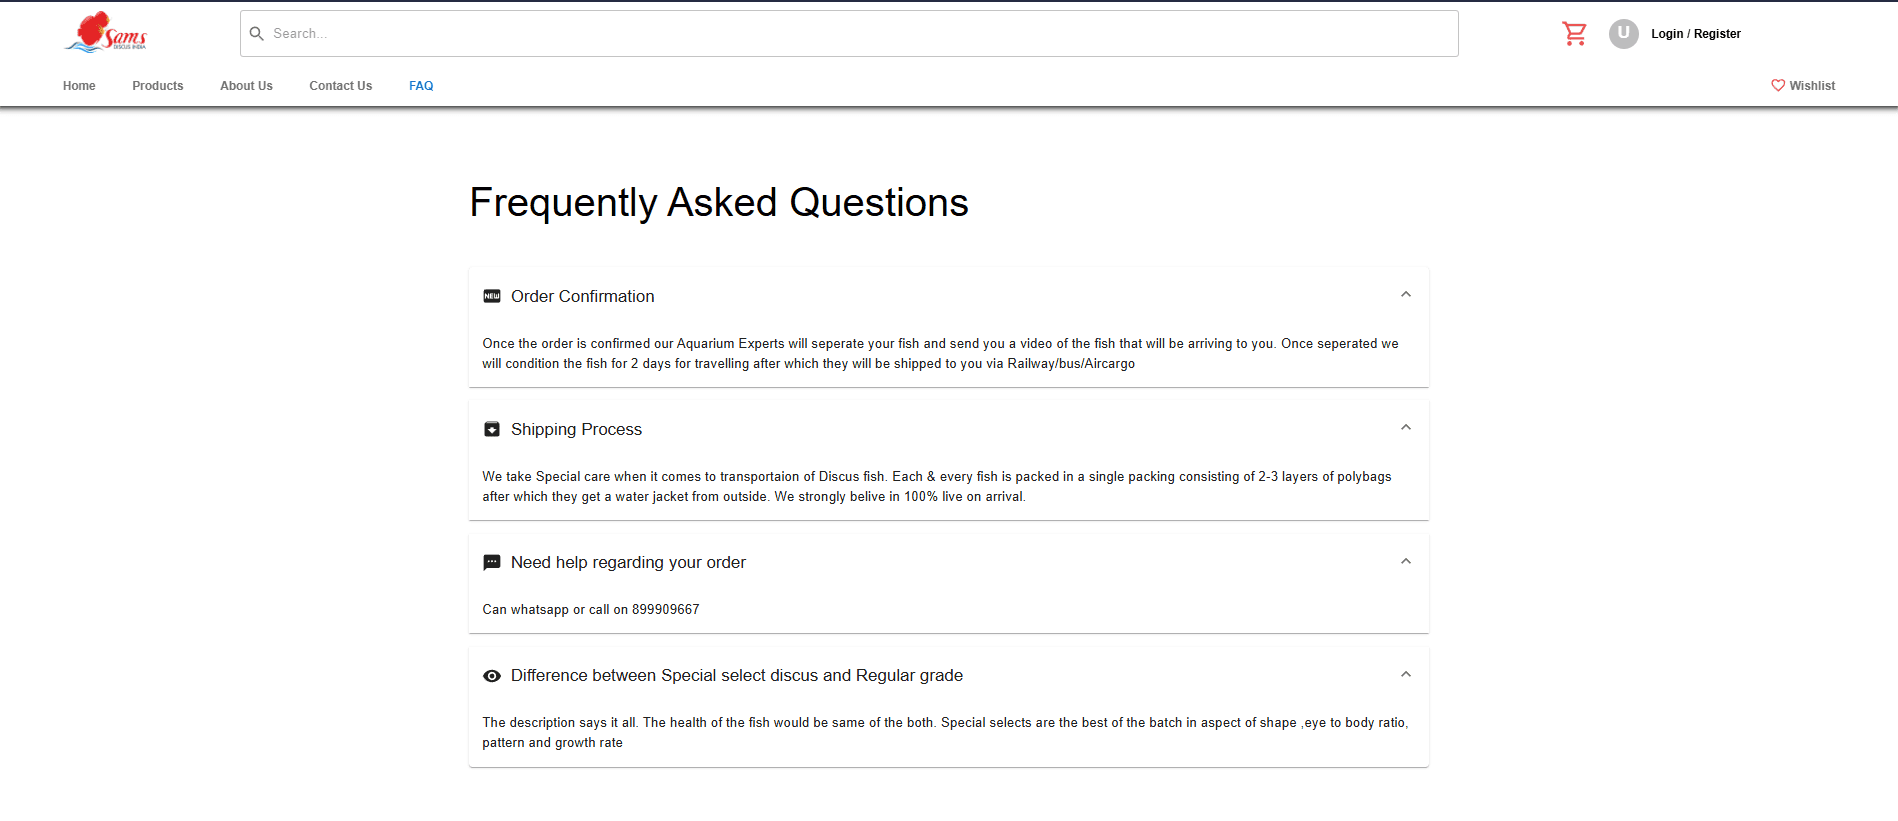The height and width of the screenshot is (821, 1898).
Task: Click the Login / Register link
Action: [1695, 34]
